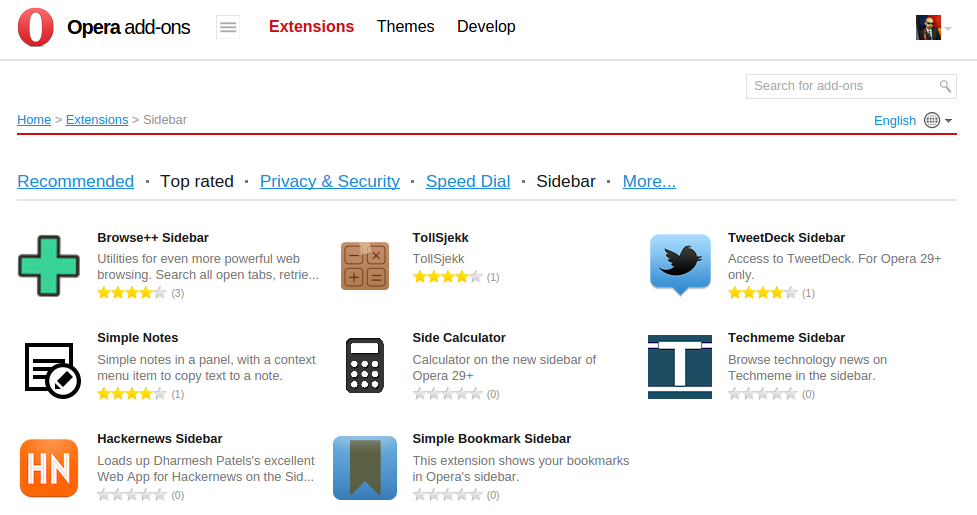The width and height of the screenshot is (977, 515).
Task: Open the hamburger menu next to Opera add-ons
Action: (228, 27)
